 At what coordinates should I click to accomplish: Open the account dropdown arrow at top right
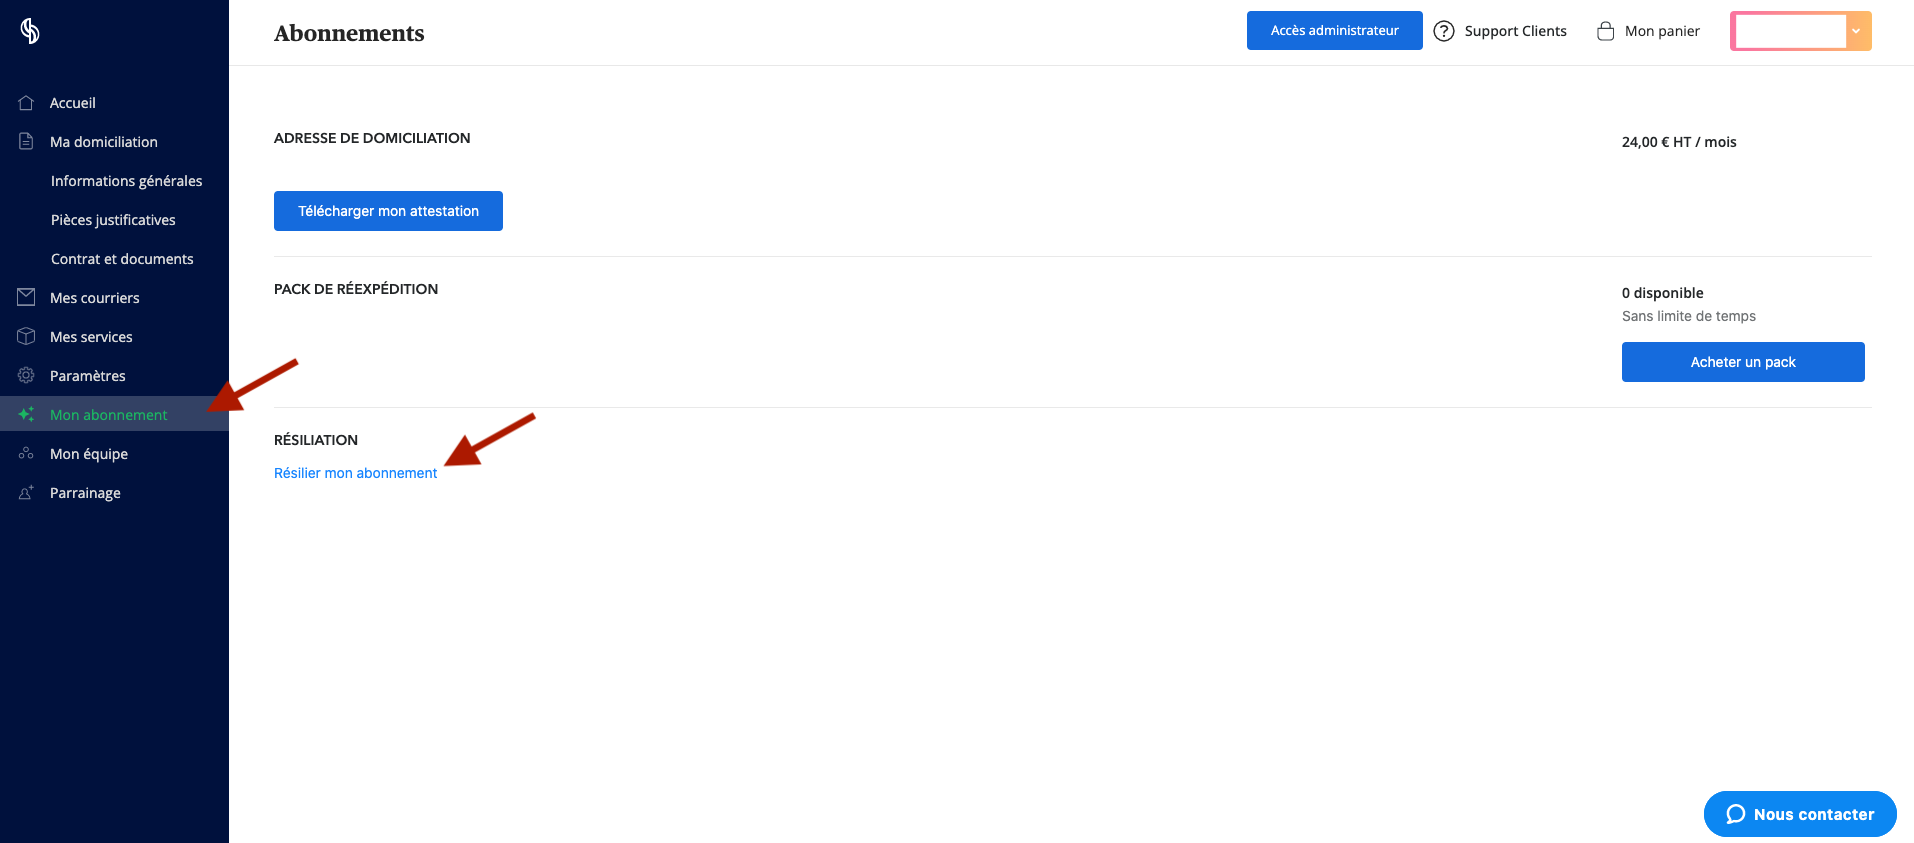pyautogui.click(x=1856, y=31)
